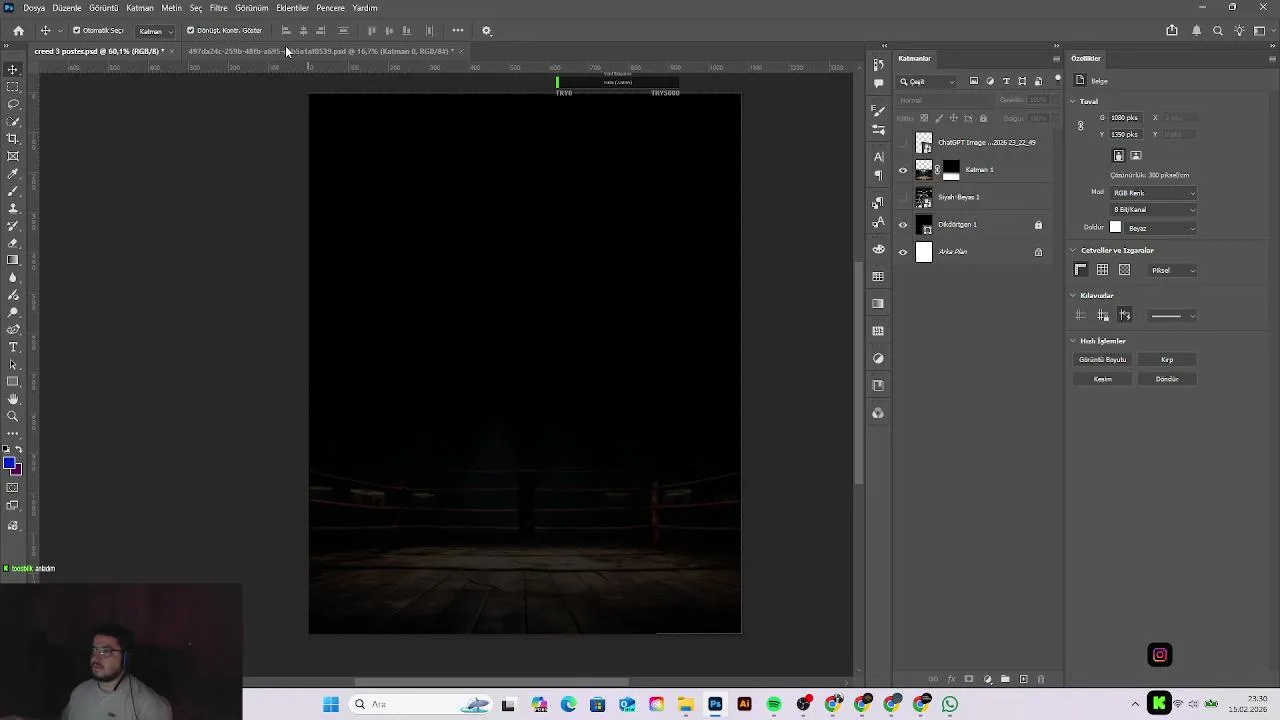Open the Pencere menu
This screenshot has width=1280, height=720.
(x=330, y=8)
